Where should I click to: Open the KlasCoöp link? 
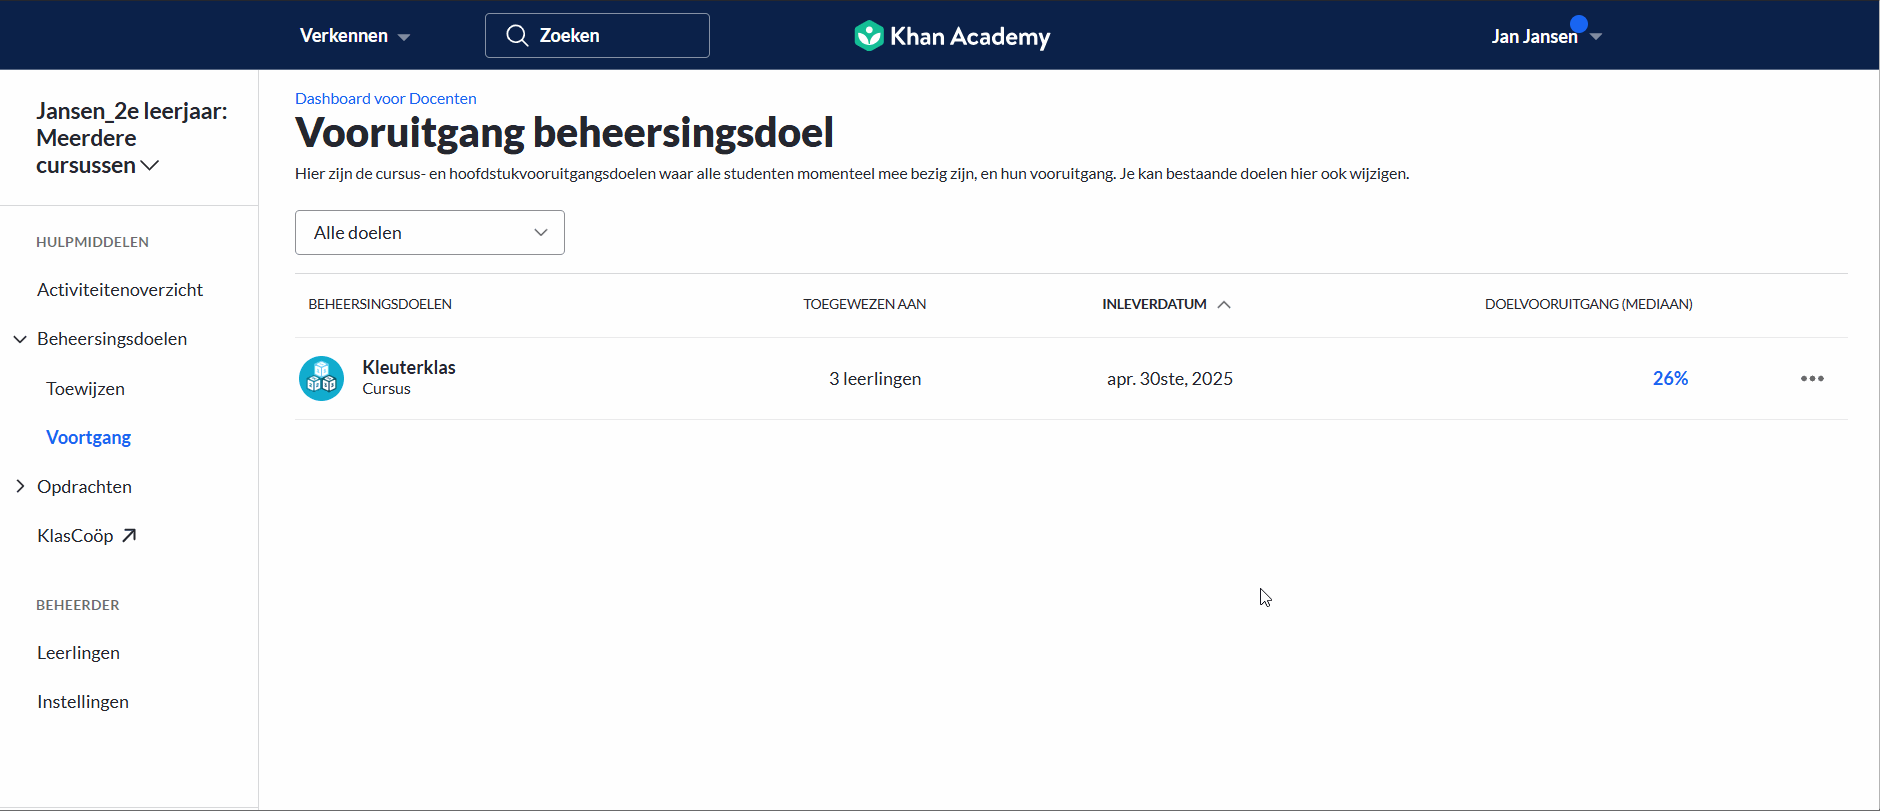click(75, 536)
